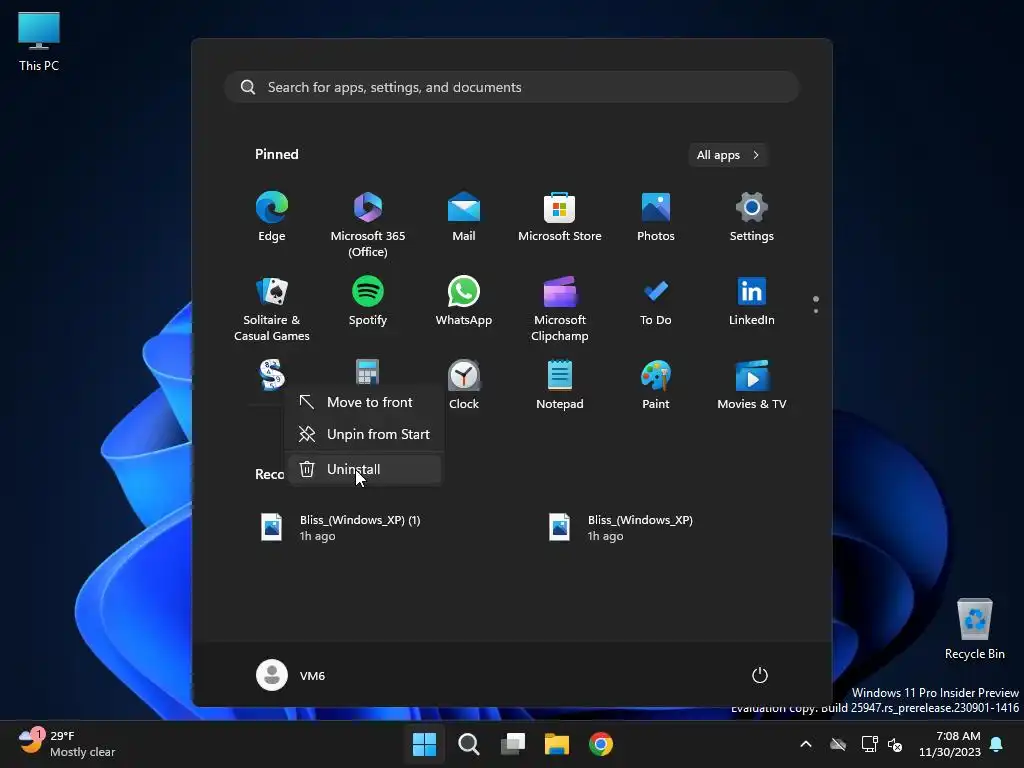1024x768 pixels.
Task: Choose Unpin from Start
Action: (x=364, y=434)
